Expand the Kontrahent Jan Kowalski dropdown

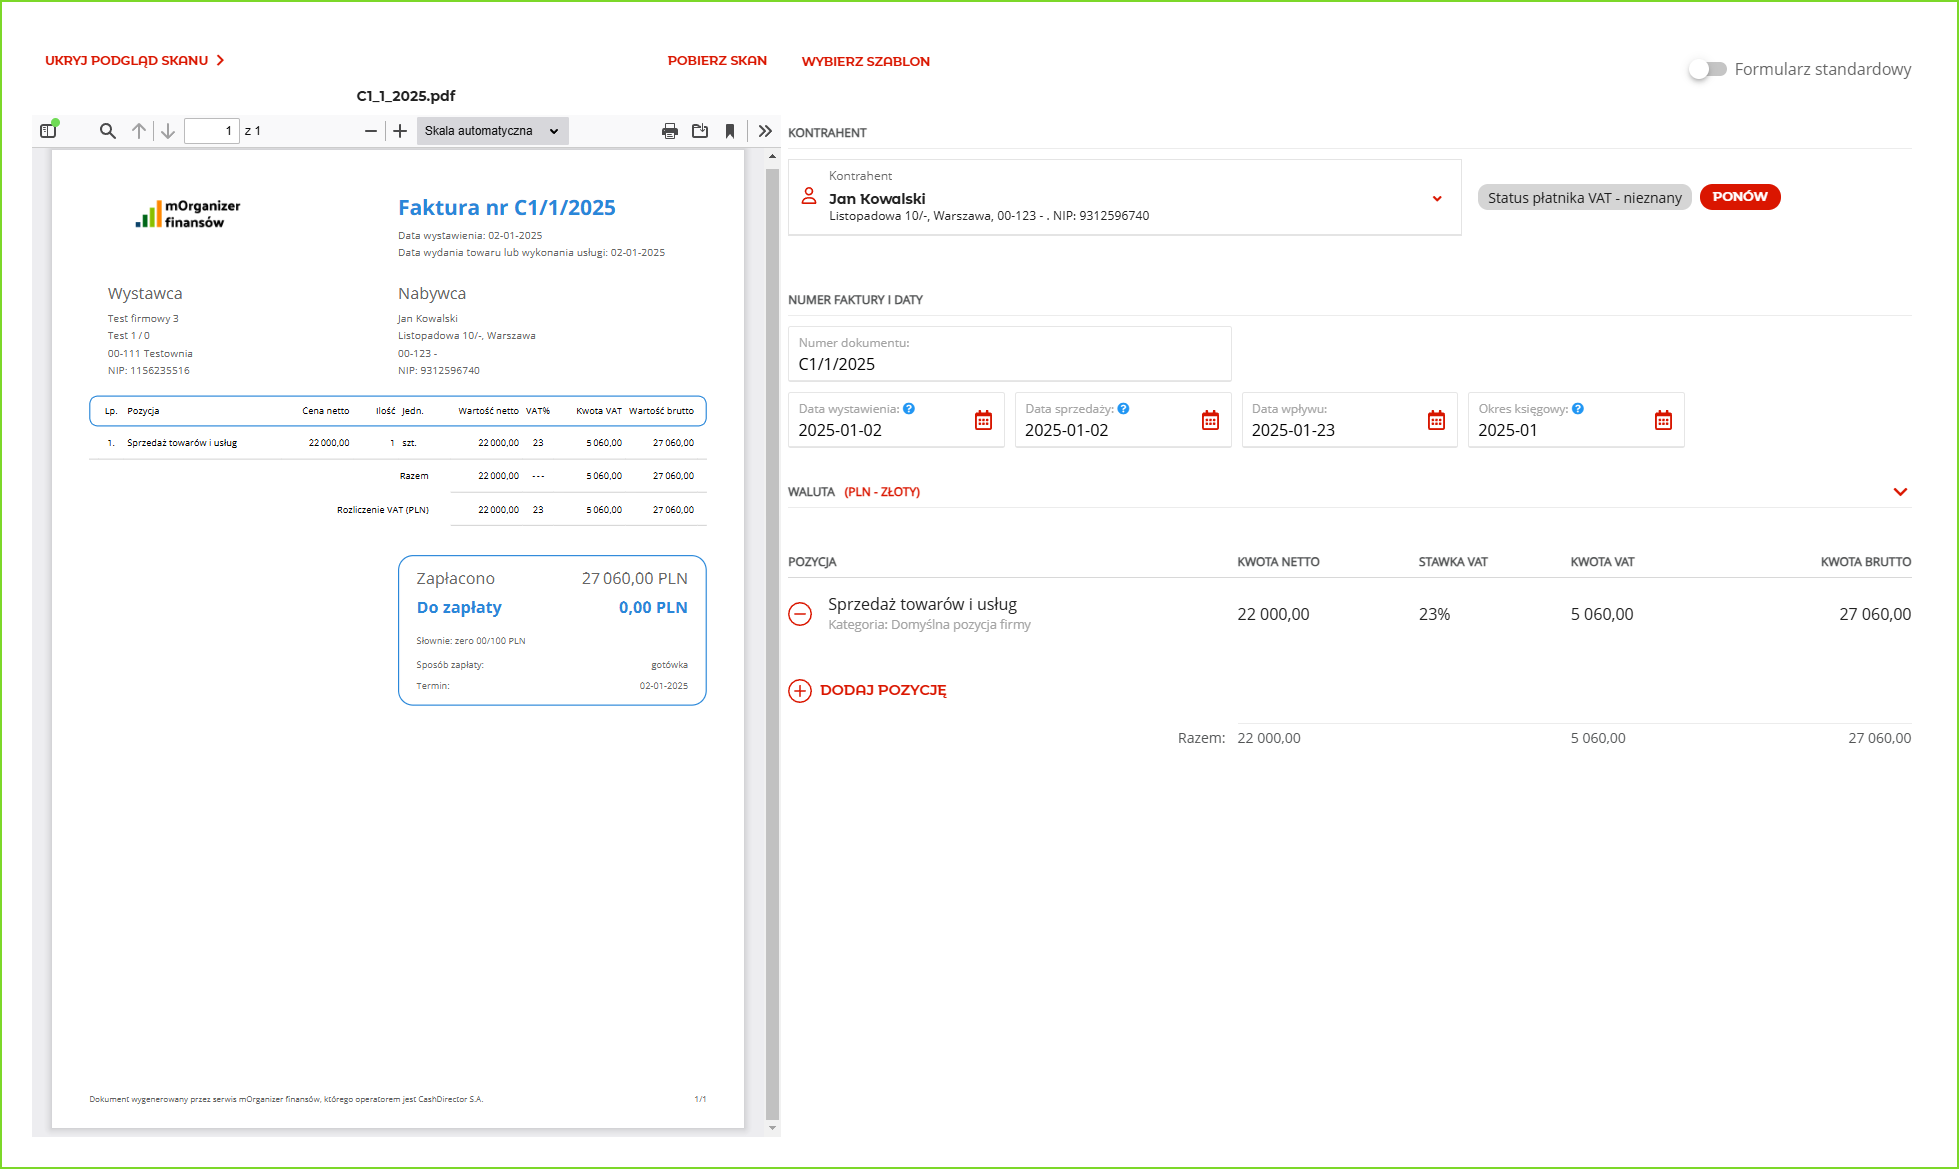1437,198
